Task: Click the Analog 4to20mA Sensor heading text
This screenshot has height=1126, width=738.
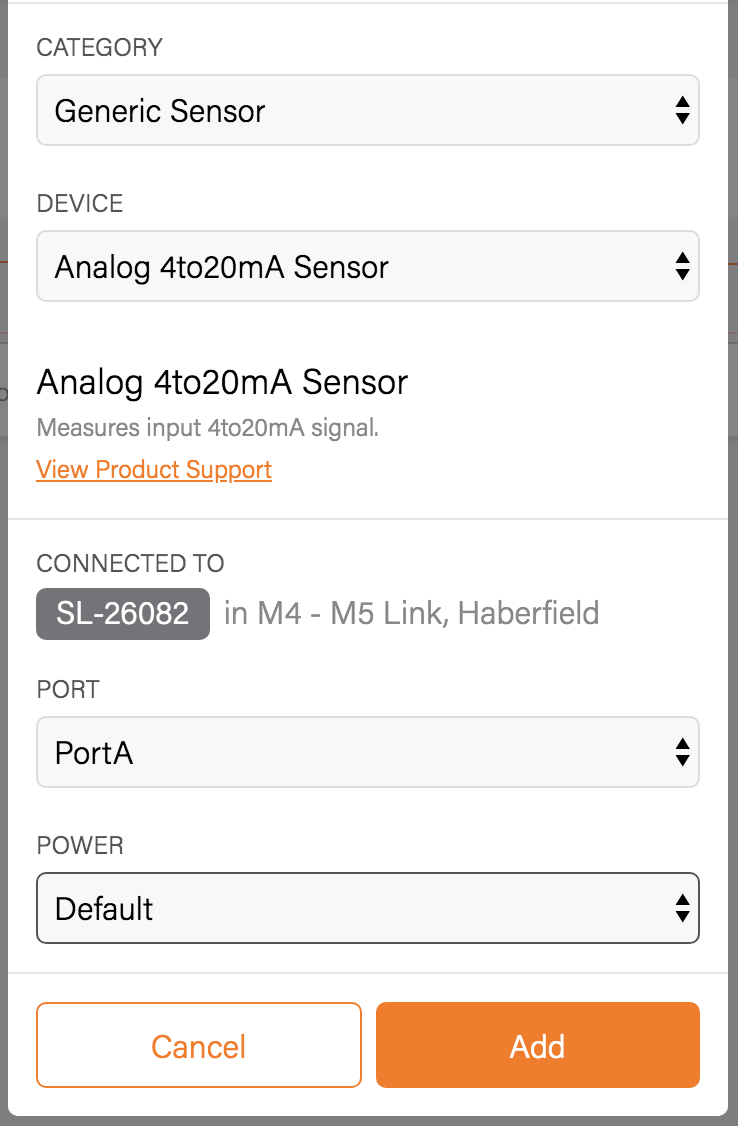Action: [222, 382]
